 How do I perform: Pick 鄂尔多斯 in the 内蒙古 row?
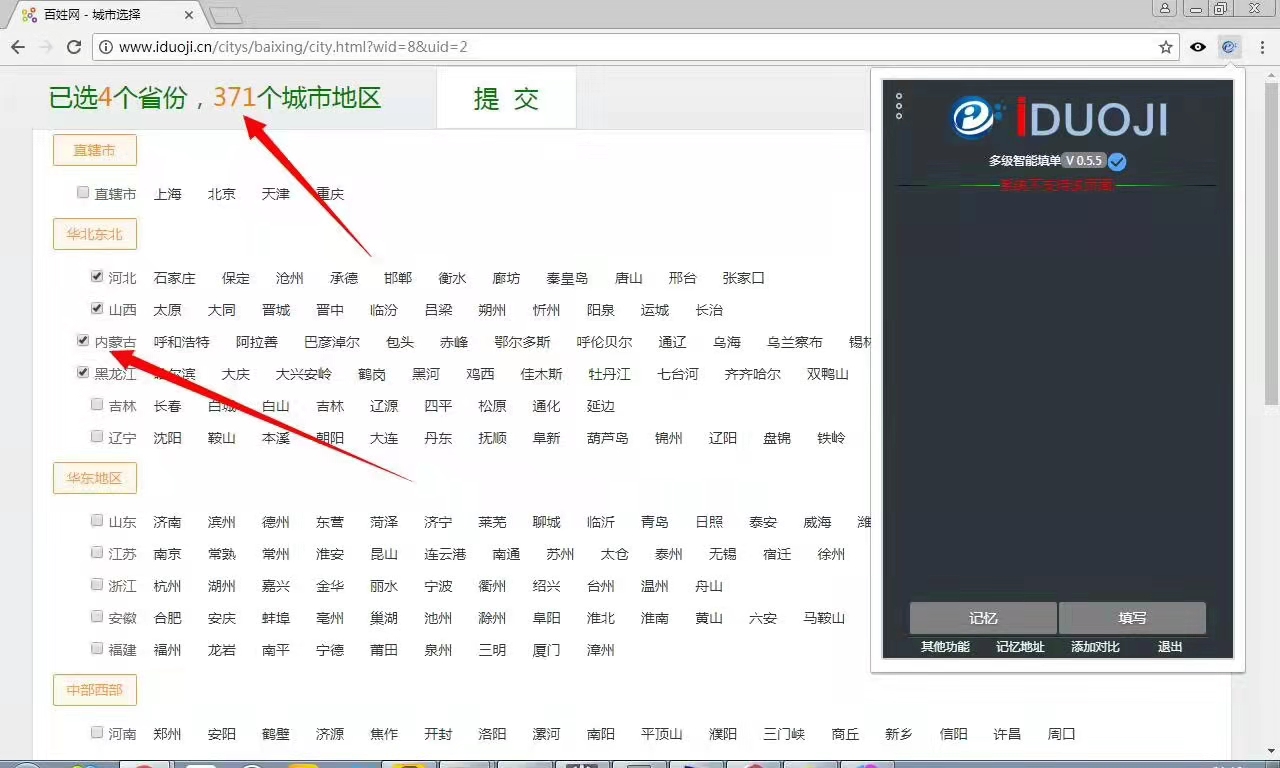pyautogui.click(x=523, y=342)
